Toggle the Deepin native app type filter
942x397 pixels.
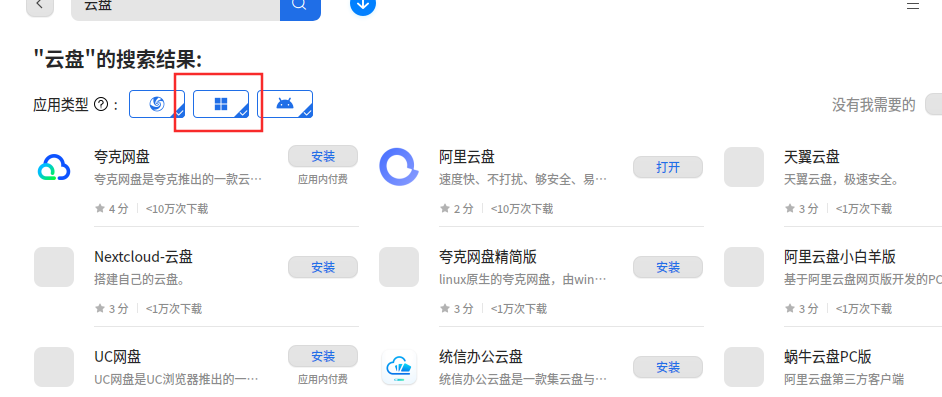point(157,104)
